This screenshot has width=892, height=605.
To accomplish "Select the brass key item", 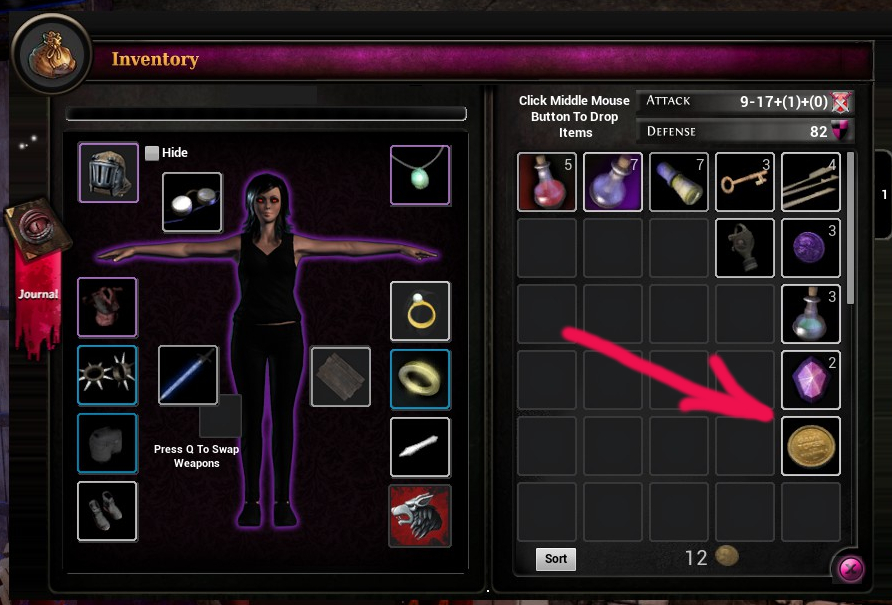I will 745,182.
